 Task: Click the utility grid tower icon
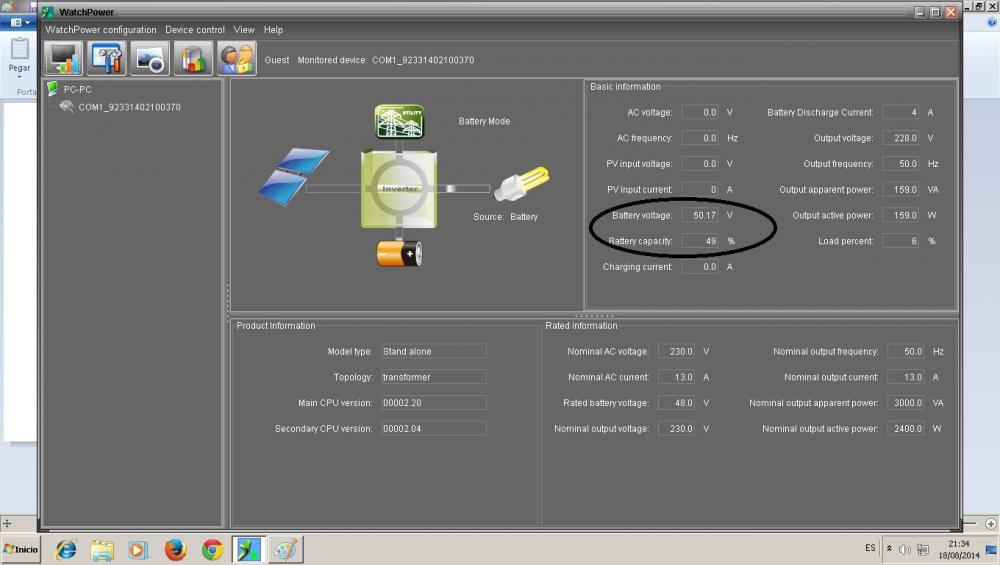[x=399, y=121]
